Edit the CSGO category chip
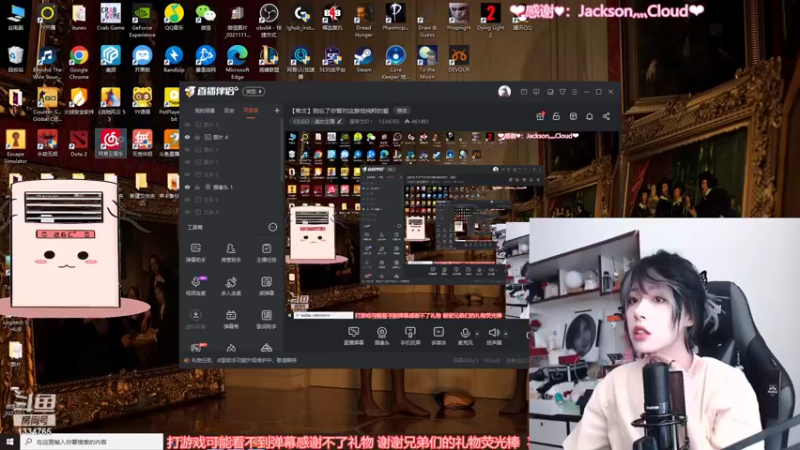The width and height of the screenshot is (800, 450). (317, 121)
